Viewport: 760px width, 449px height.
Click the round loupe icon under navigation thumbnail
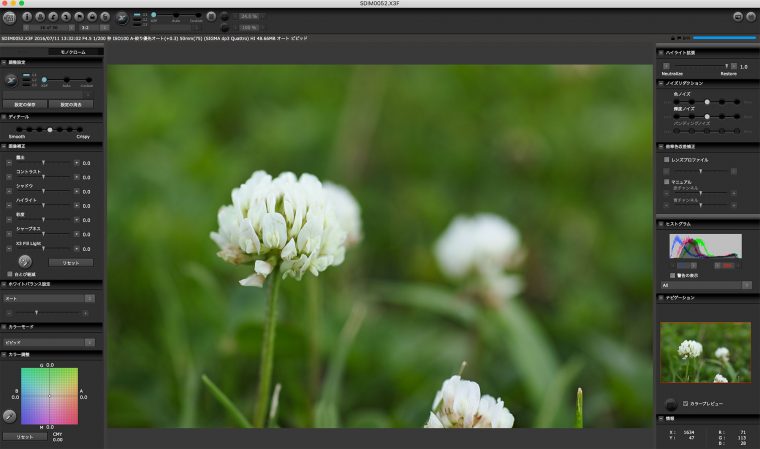pos(671,404)
